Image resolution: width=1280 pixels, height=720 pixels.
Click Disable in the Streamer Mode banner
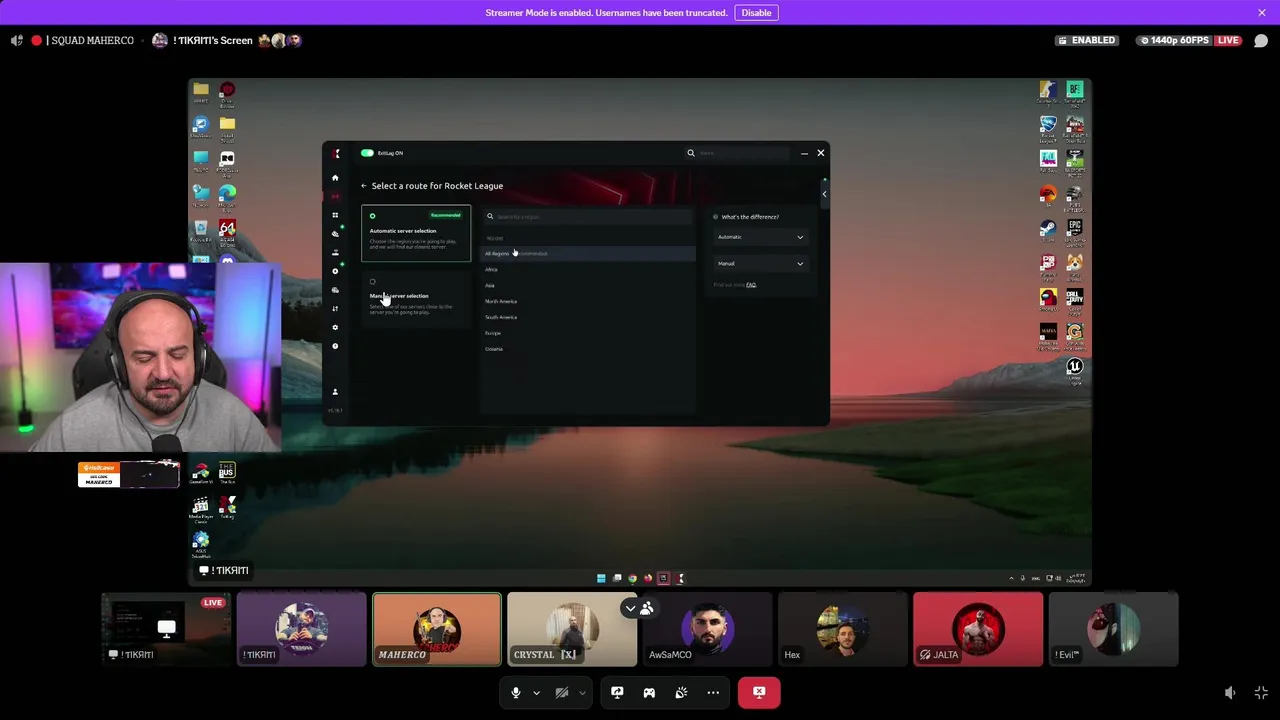756,12
